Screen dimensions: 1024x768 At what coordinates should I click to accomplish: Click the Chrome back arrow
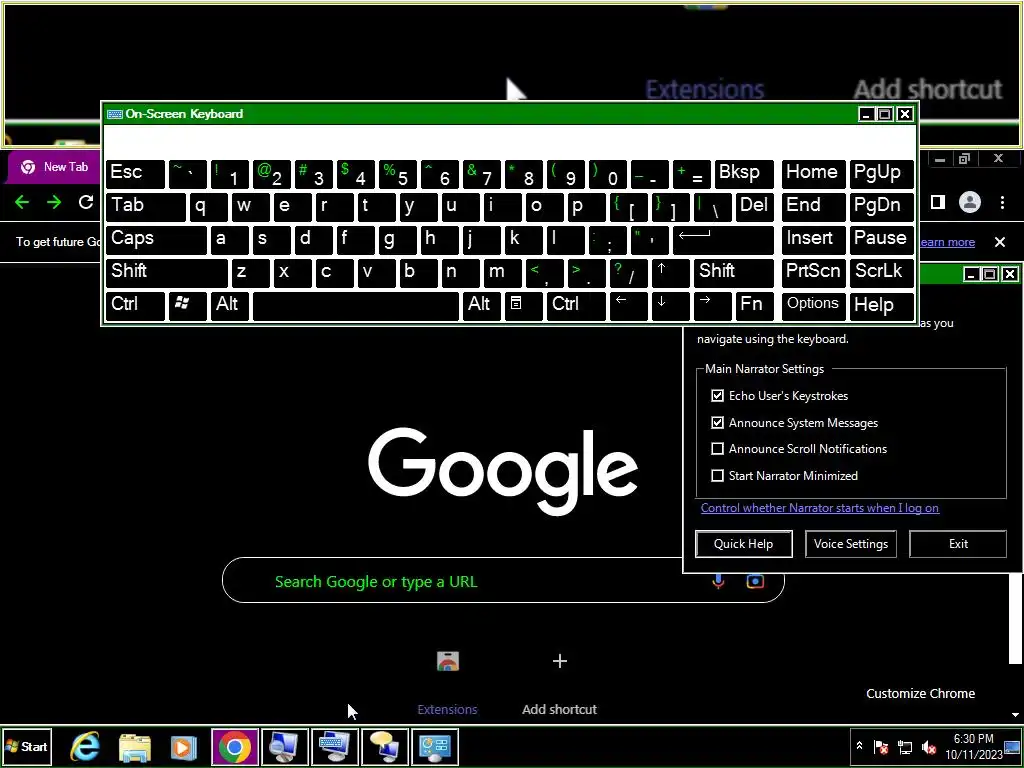(22, 202)
